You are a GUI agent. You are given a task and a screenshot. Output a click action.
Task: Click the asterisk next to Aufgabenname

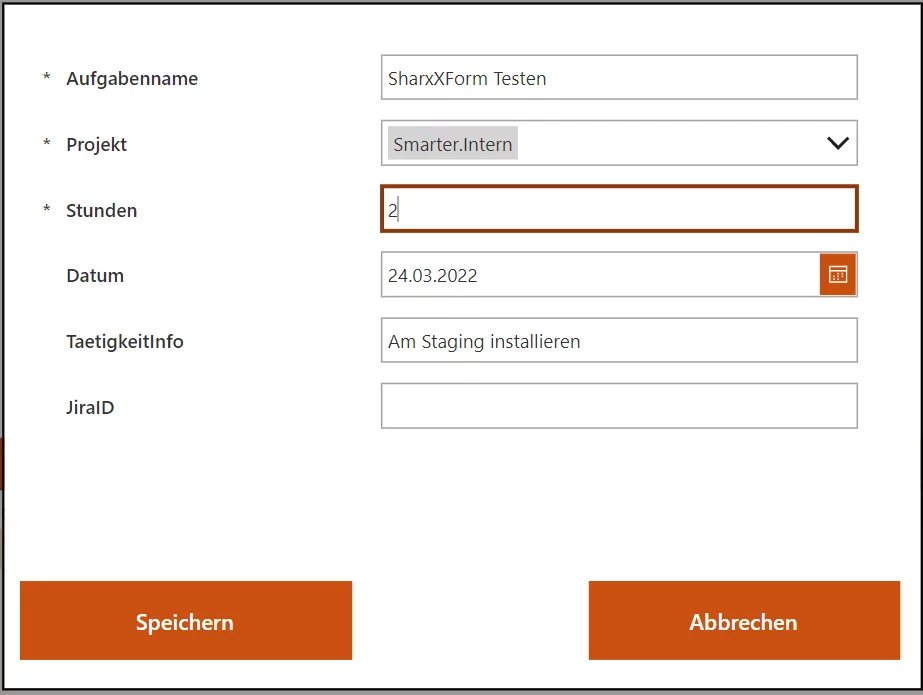(46, 78)
